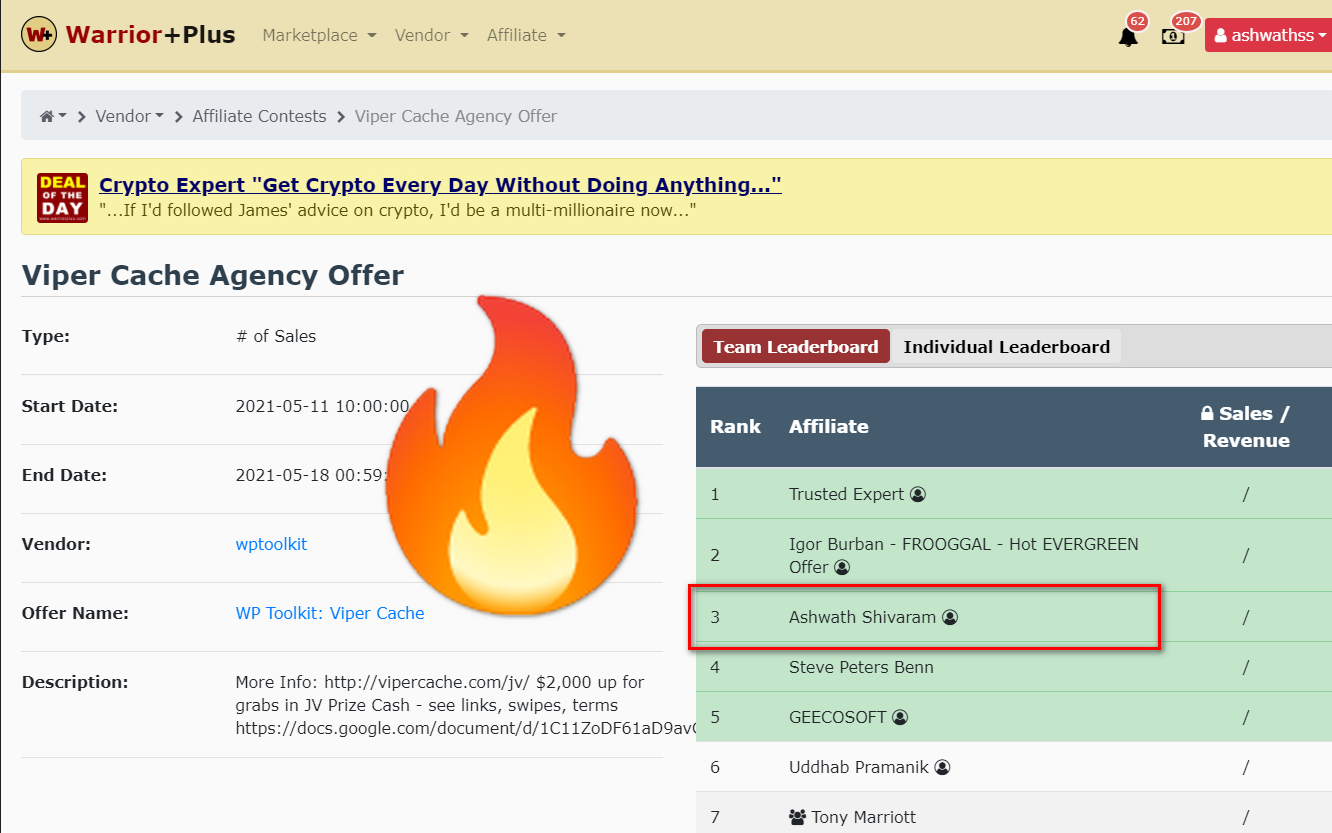Screen dimensions: 1332x833
Task: Click profile icon beside Ashwath Shivaram
Action: [950, 617]
